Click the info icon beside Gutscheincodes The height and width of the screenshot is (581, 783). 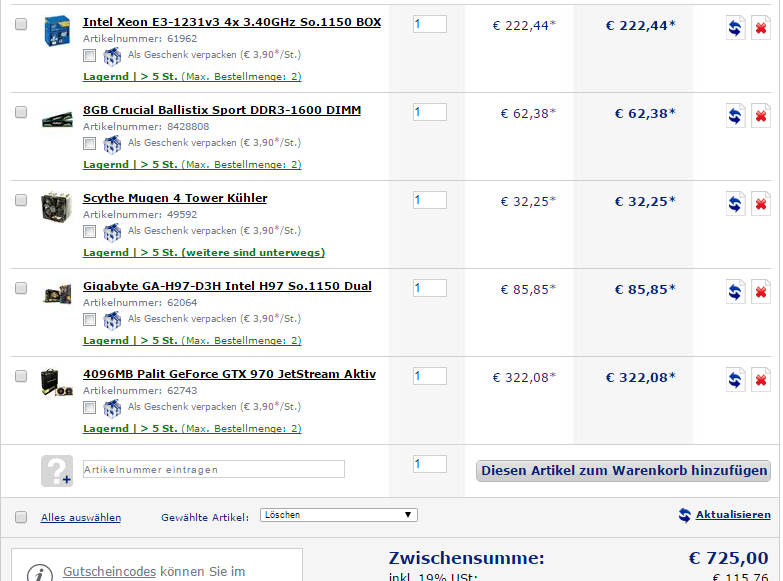[40, 574]
